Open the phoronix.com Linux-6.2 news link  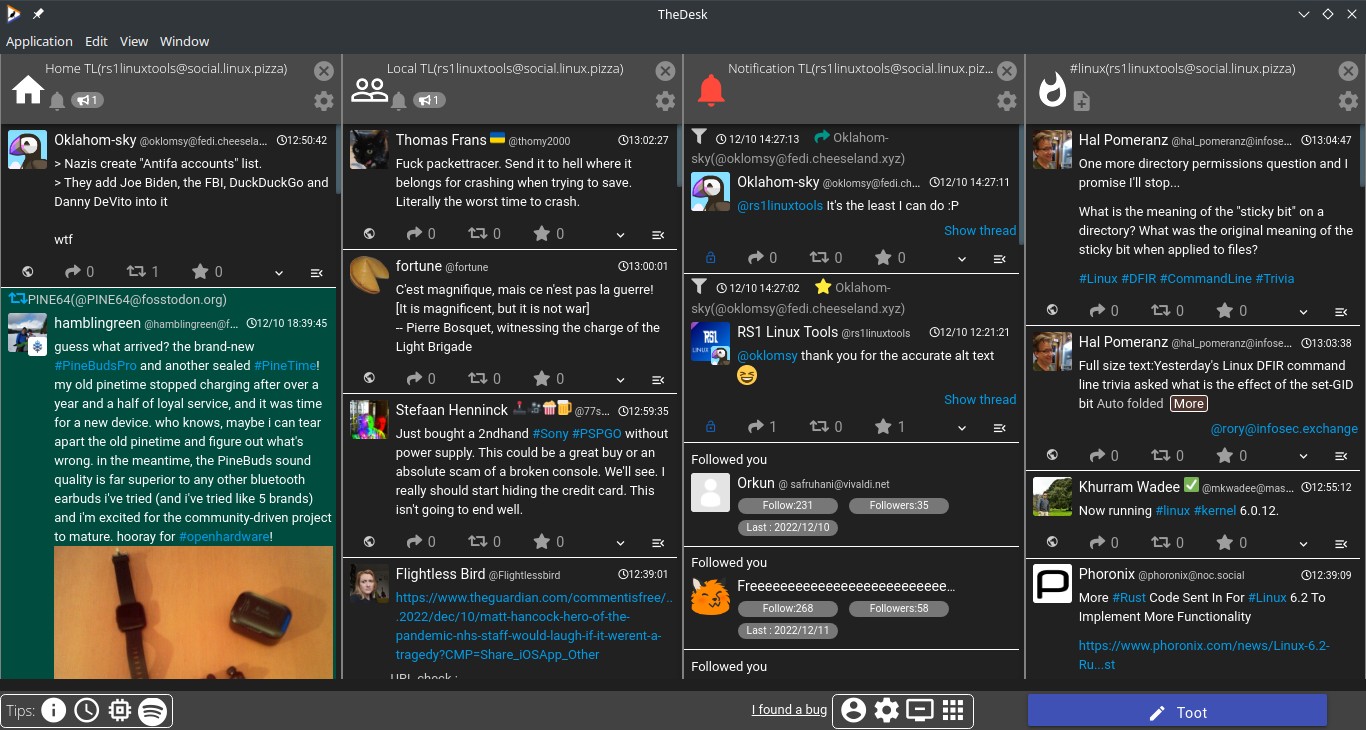click(x=1204, y=655)
